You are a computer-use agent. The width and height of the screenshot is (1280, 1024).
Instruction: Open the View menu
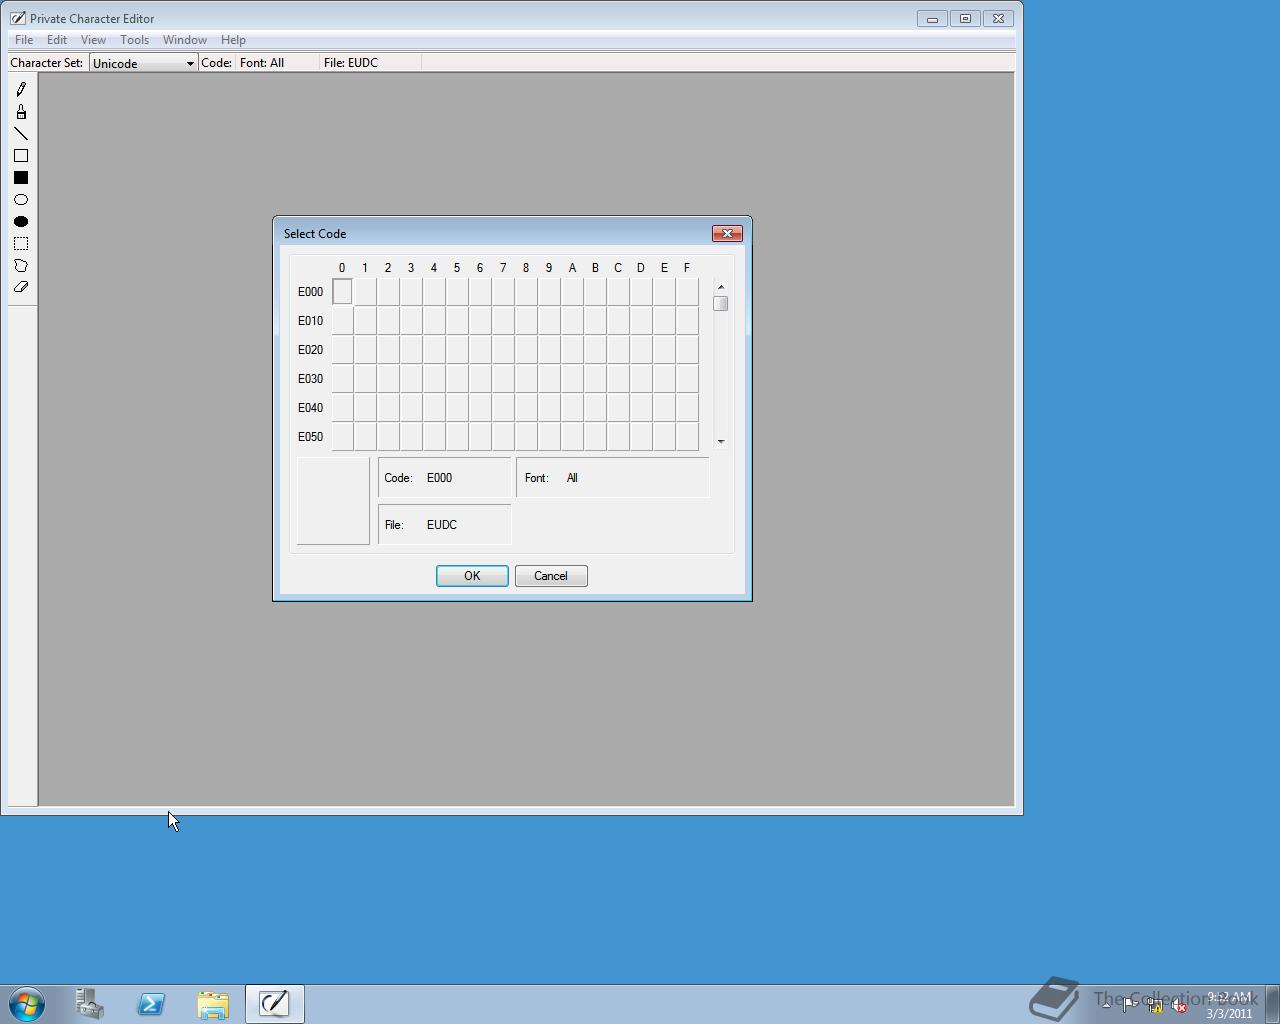(x=93, y=40)
